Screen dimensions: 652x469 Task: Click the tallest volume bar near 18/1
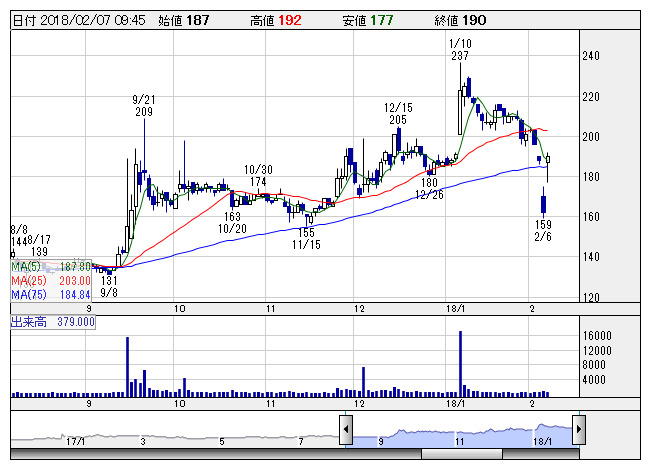coord(461,363)
